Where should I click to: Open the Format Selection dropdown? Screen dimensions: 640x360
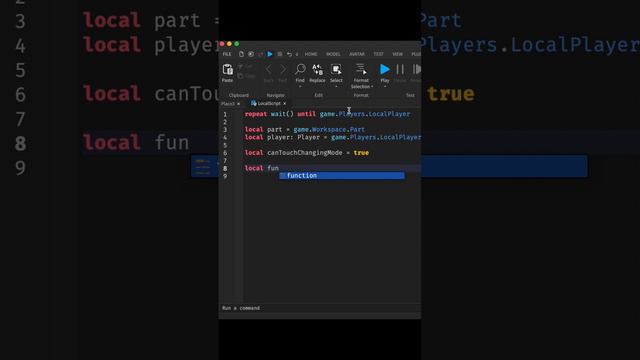point(372,87)
